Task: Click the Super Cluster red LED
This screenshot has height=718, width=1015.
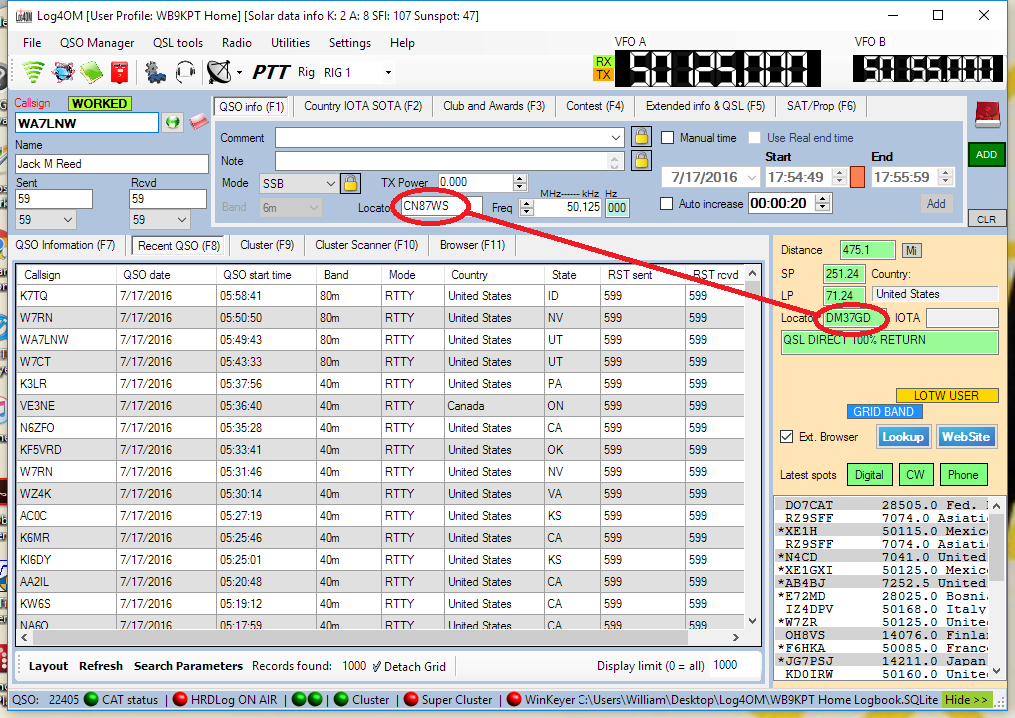Action: point(410,699)
